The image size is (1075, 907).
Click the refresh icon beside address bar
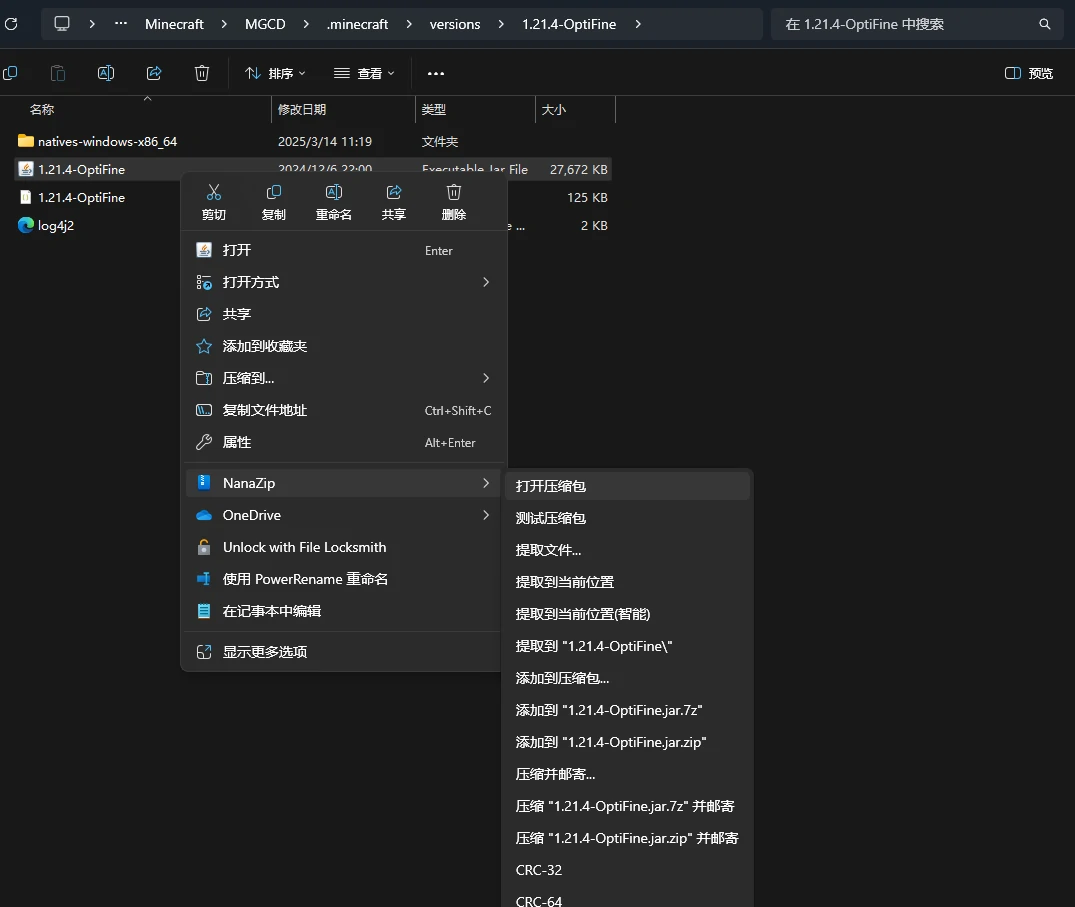pos(11,24)
